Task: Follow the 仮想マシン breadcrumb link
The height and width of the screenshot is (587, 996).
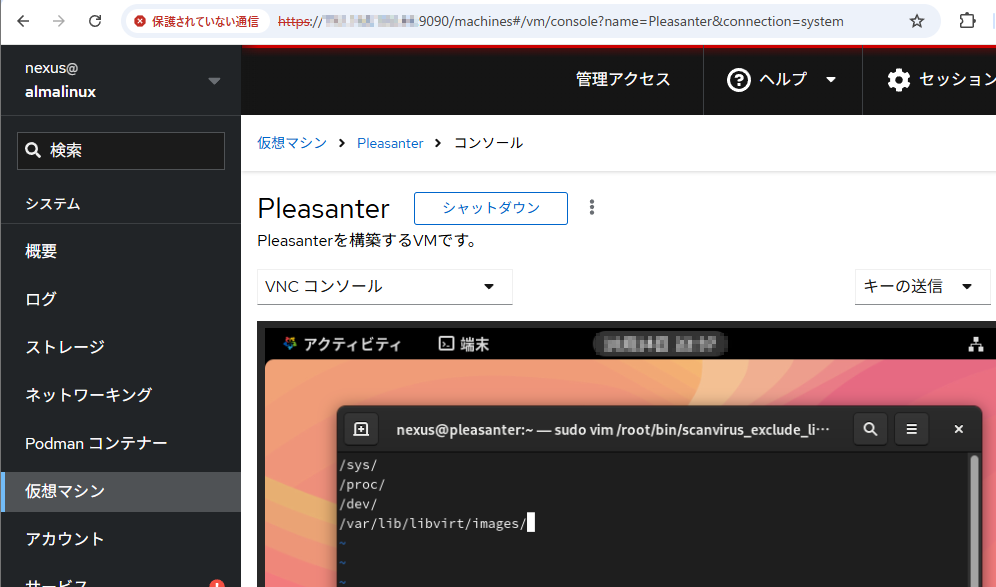Action: pos(292,143)
